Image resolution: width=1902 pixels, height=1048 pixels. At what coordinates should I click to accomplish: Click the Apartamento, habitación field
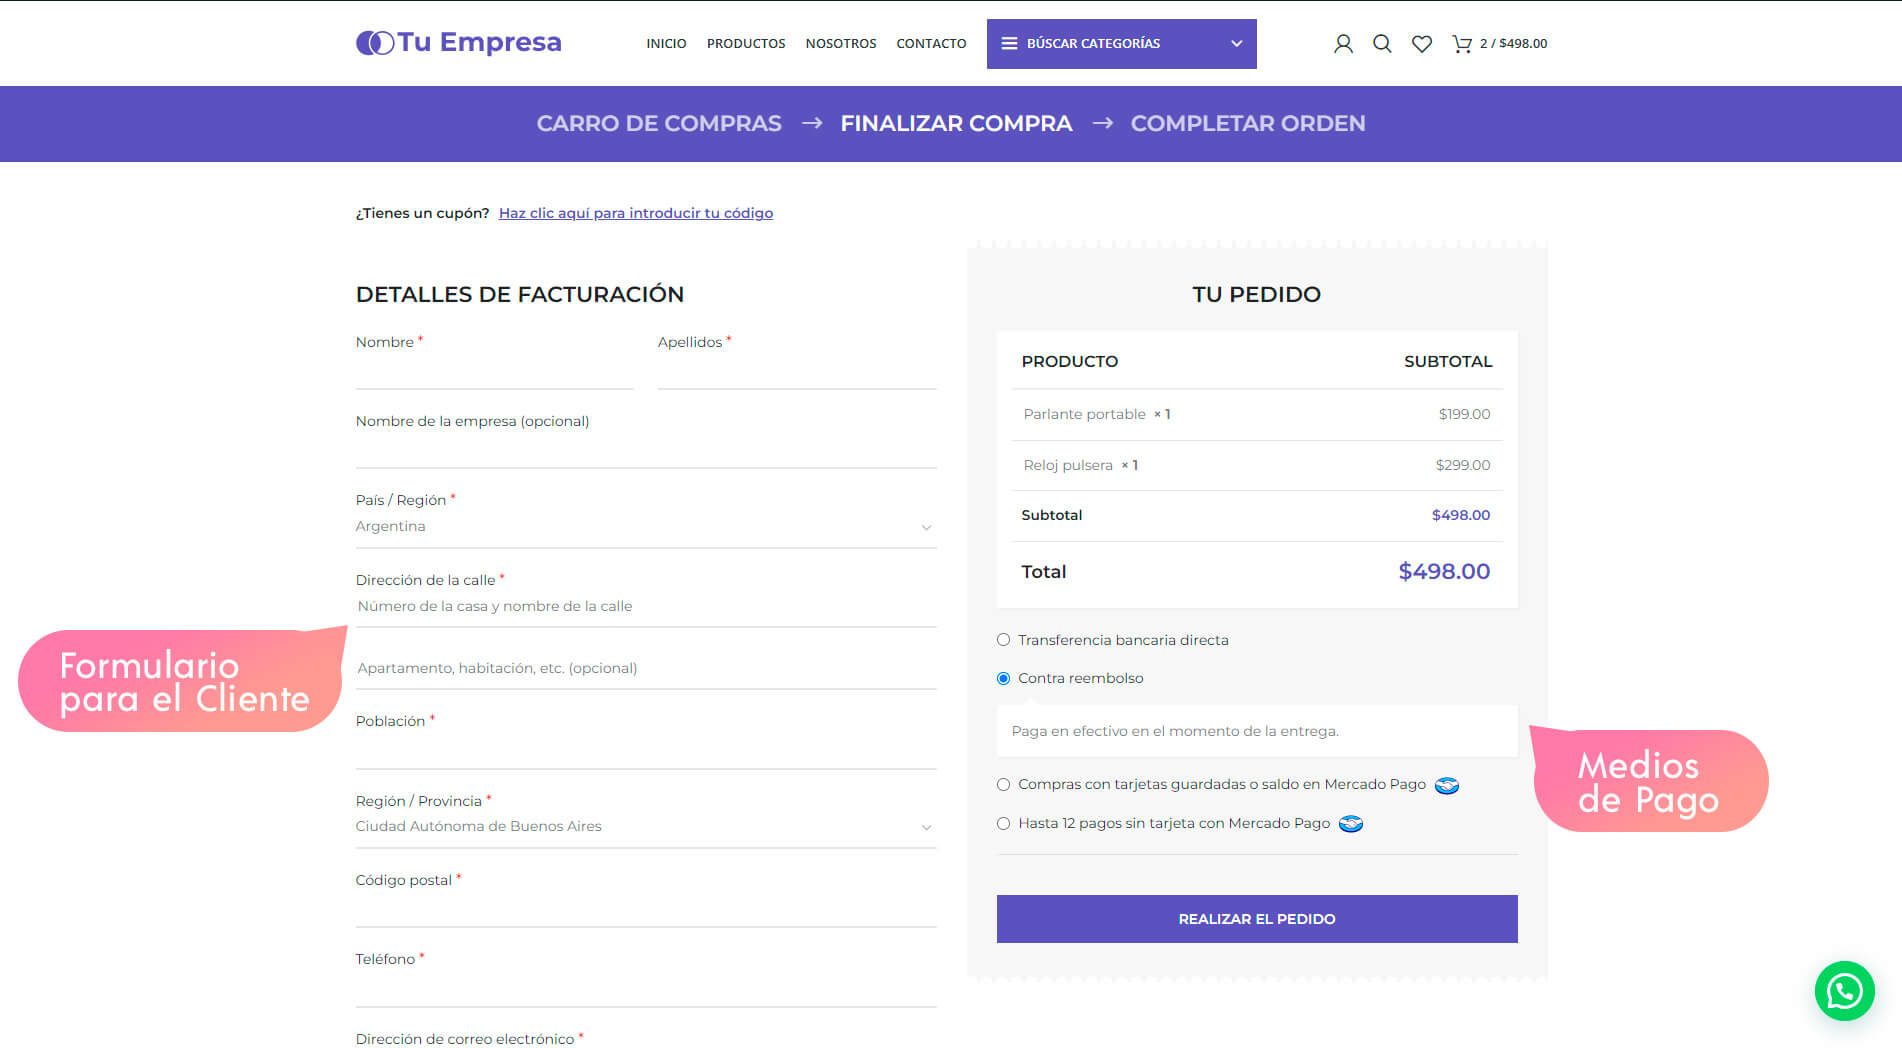(645, 669)
